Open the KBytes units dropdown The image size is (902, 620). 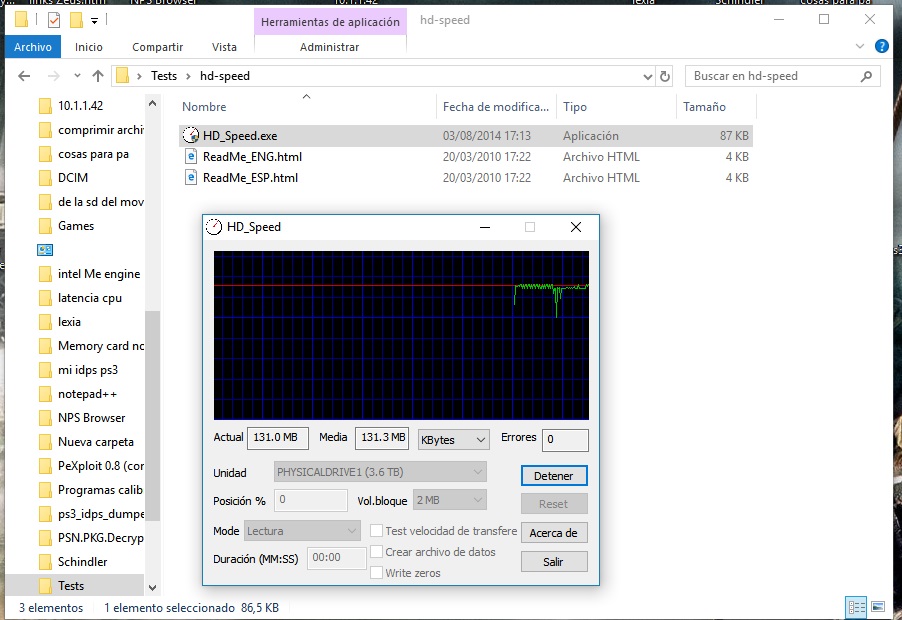[453, 440]
